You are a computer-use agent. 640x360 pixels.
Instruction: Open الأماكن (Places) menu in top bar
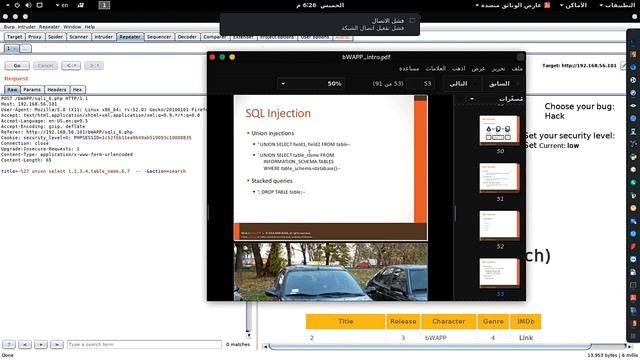(x=573, y=5)
